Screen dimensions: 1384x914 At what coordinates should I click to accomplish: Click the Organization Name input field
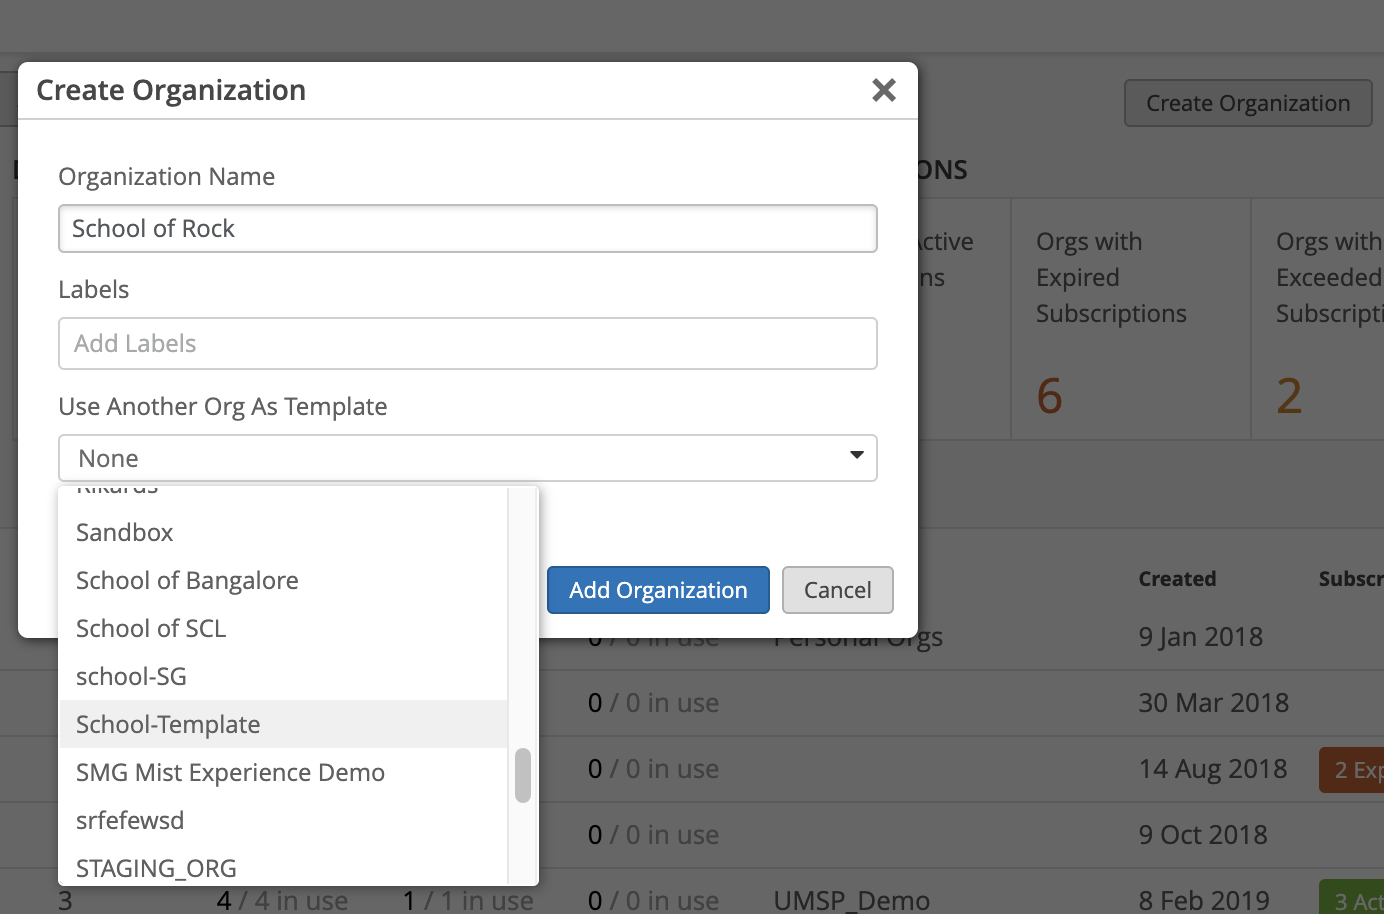tap(467, 229)
